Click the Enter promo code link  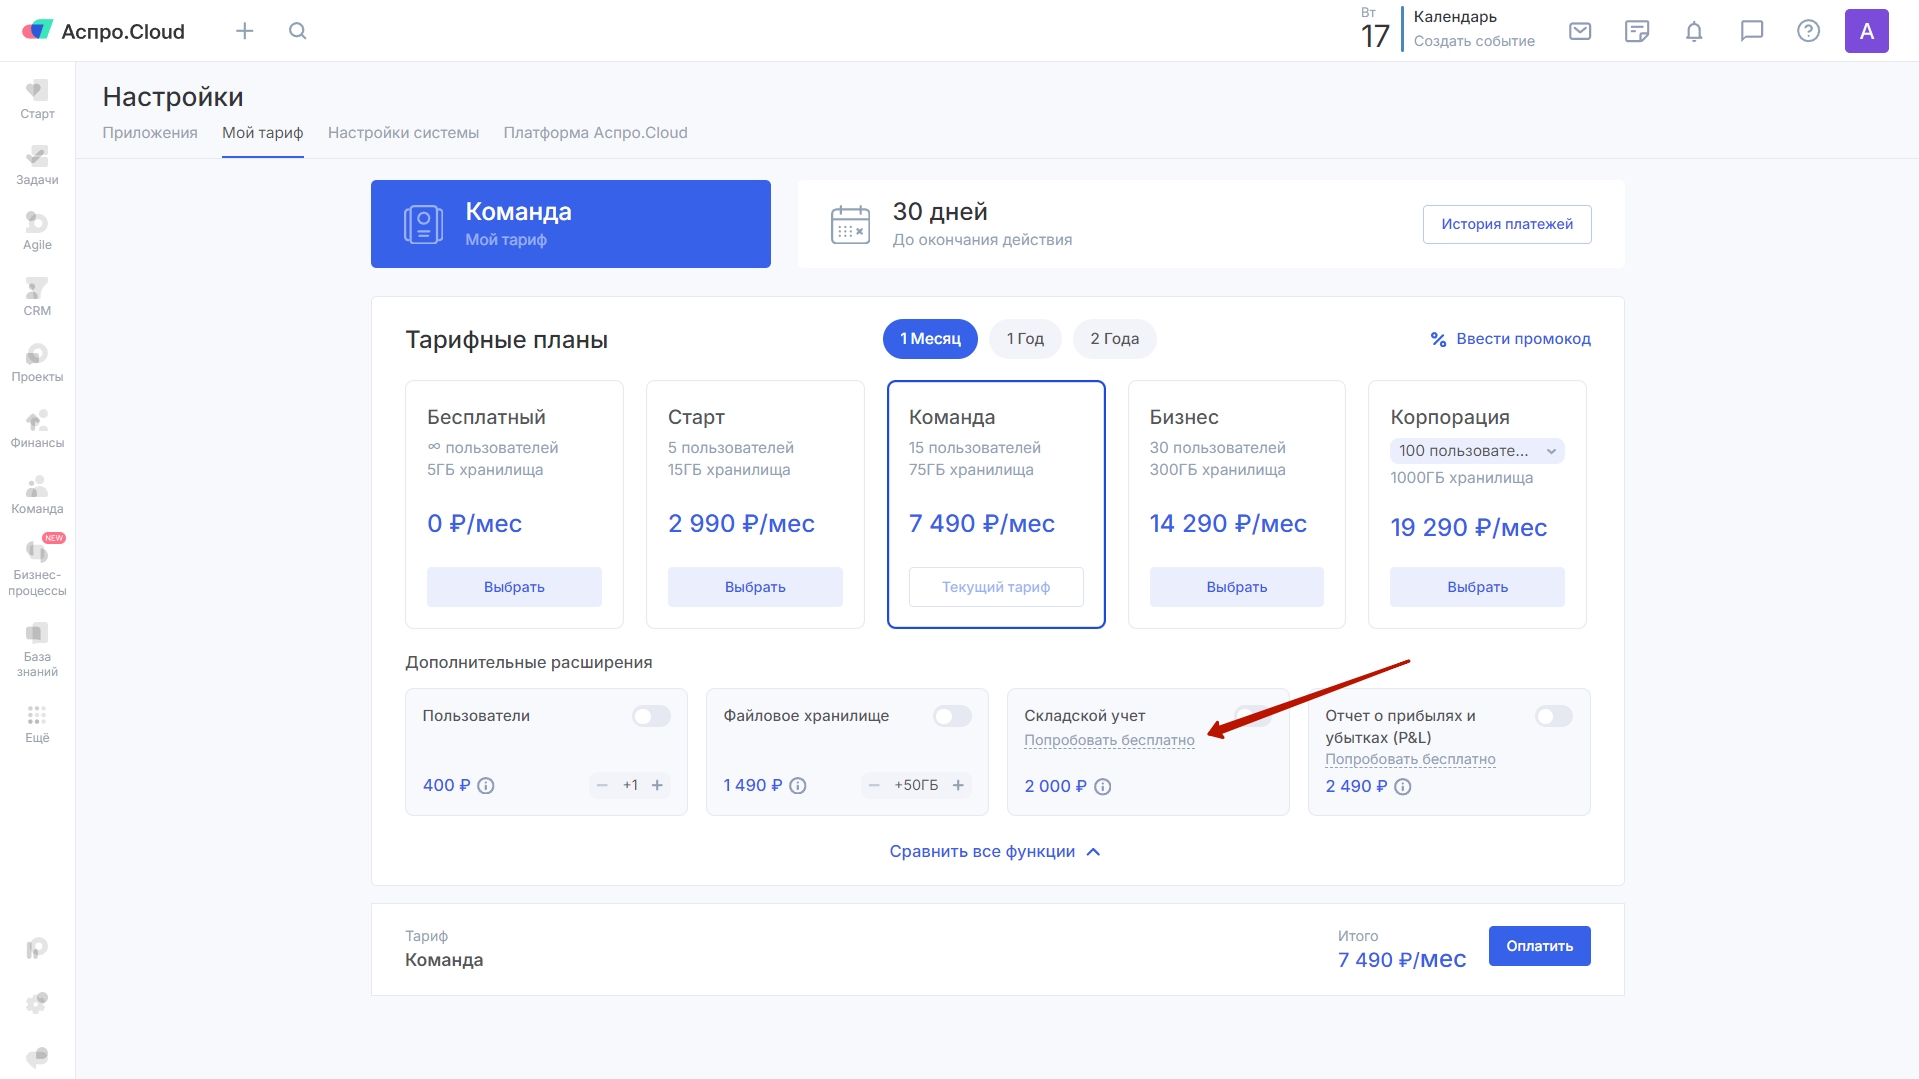tap(1510, 339)
